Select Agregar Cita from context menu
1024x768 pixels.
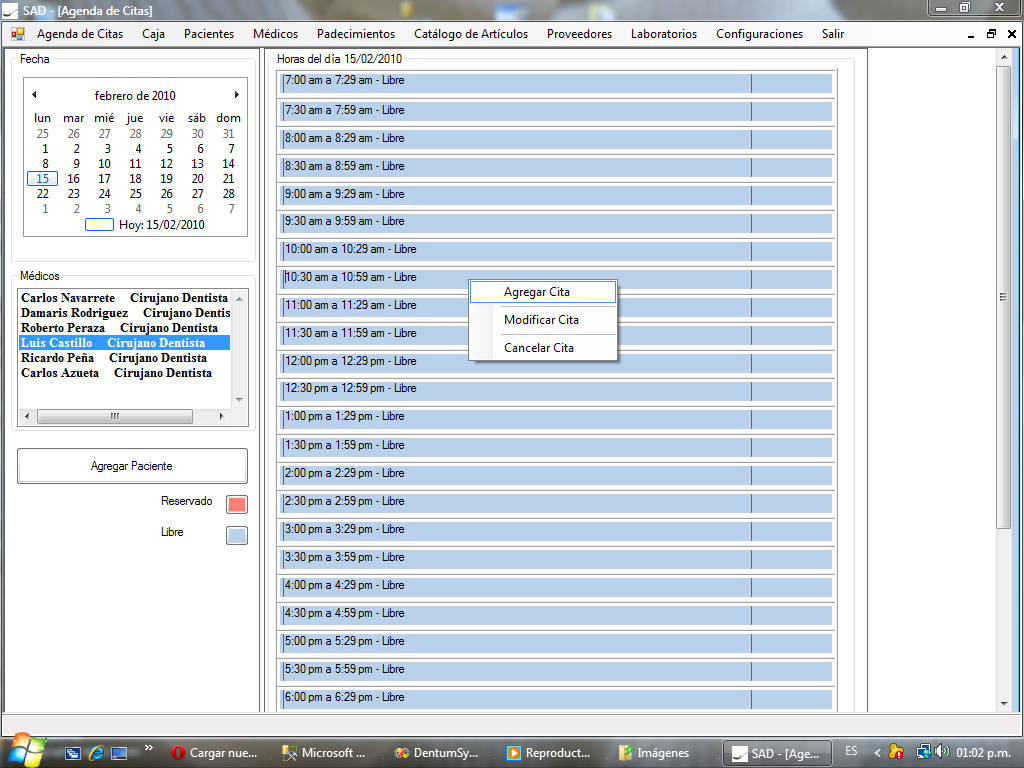(537, 292)
